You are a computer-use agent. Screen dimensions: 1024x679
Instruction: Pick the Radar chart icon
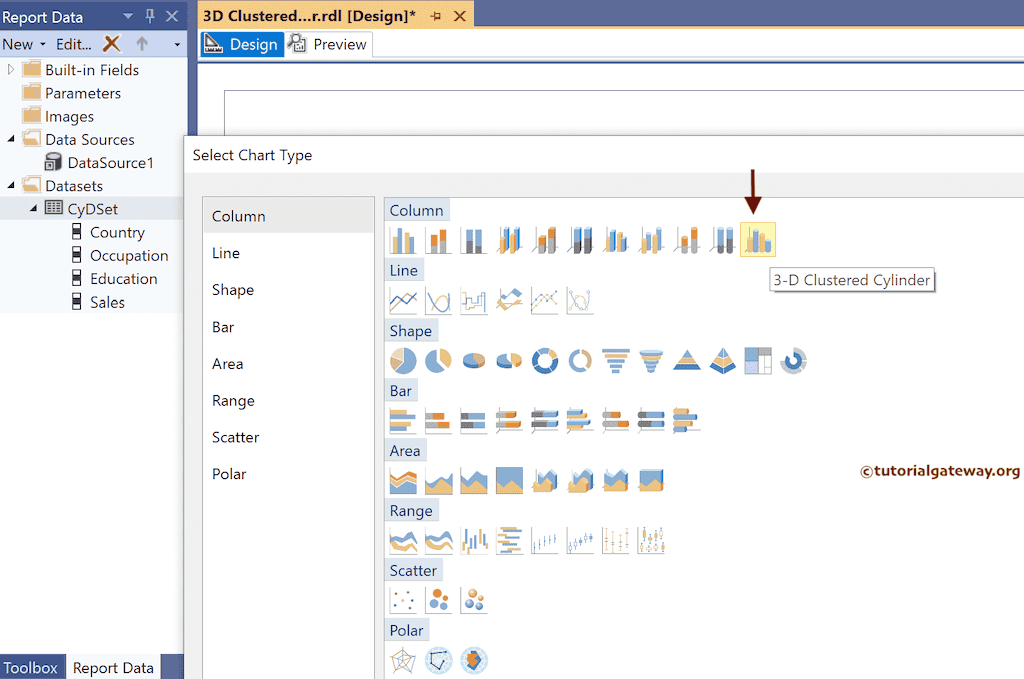pyautogui.click(x=403, y=661)
